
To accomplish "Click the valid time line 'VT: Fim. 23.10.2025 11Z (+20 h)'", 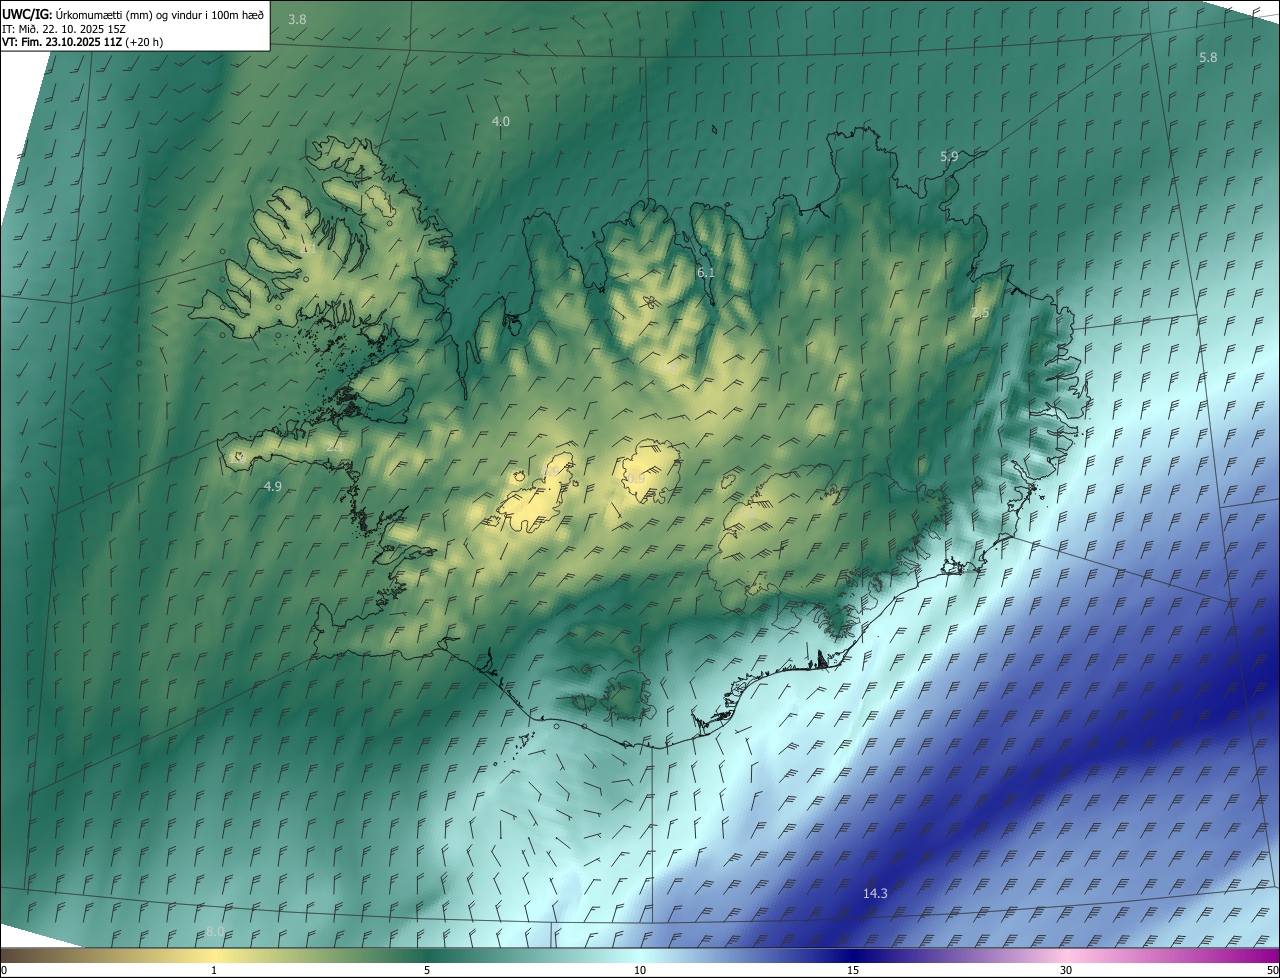I will (x=82, y=42).
